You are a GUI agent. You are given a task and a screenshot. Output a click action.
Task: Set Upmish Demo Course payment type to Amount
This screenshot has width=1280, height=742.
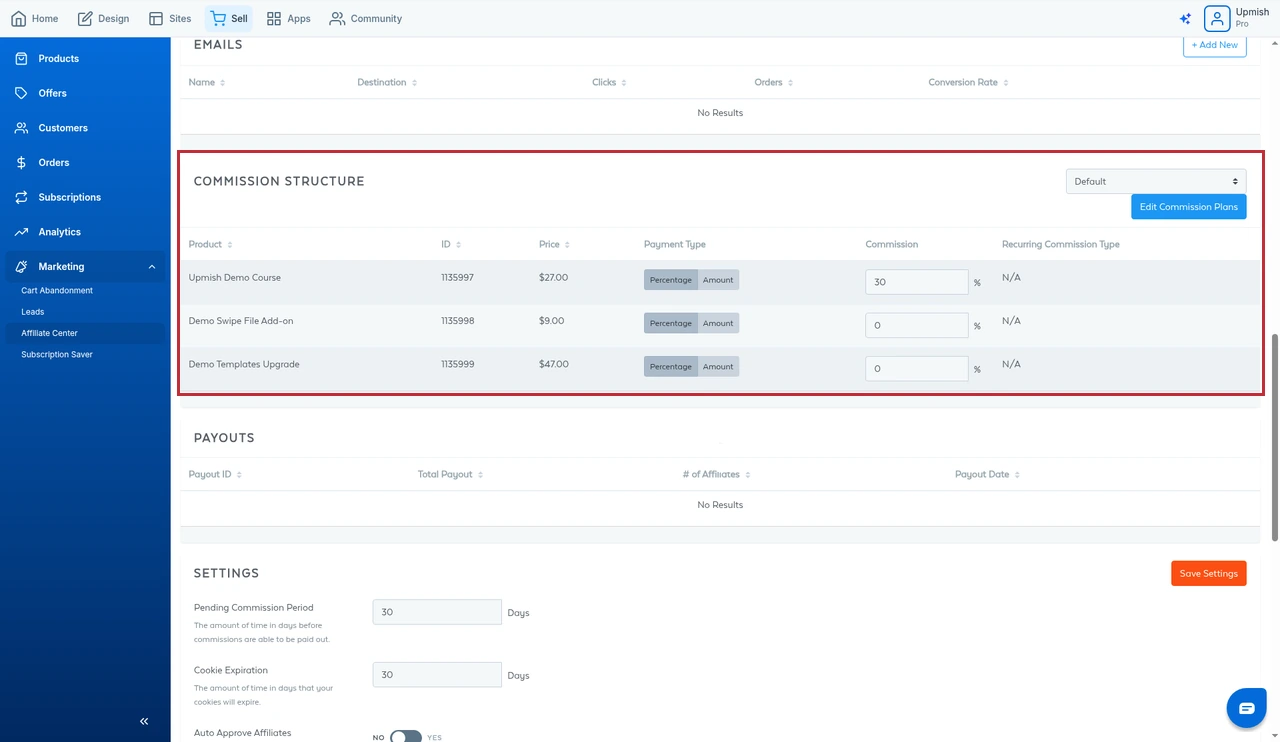tap(718, 280)
